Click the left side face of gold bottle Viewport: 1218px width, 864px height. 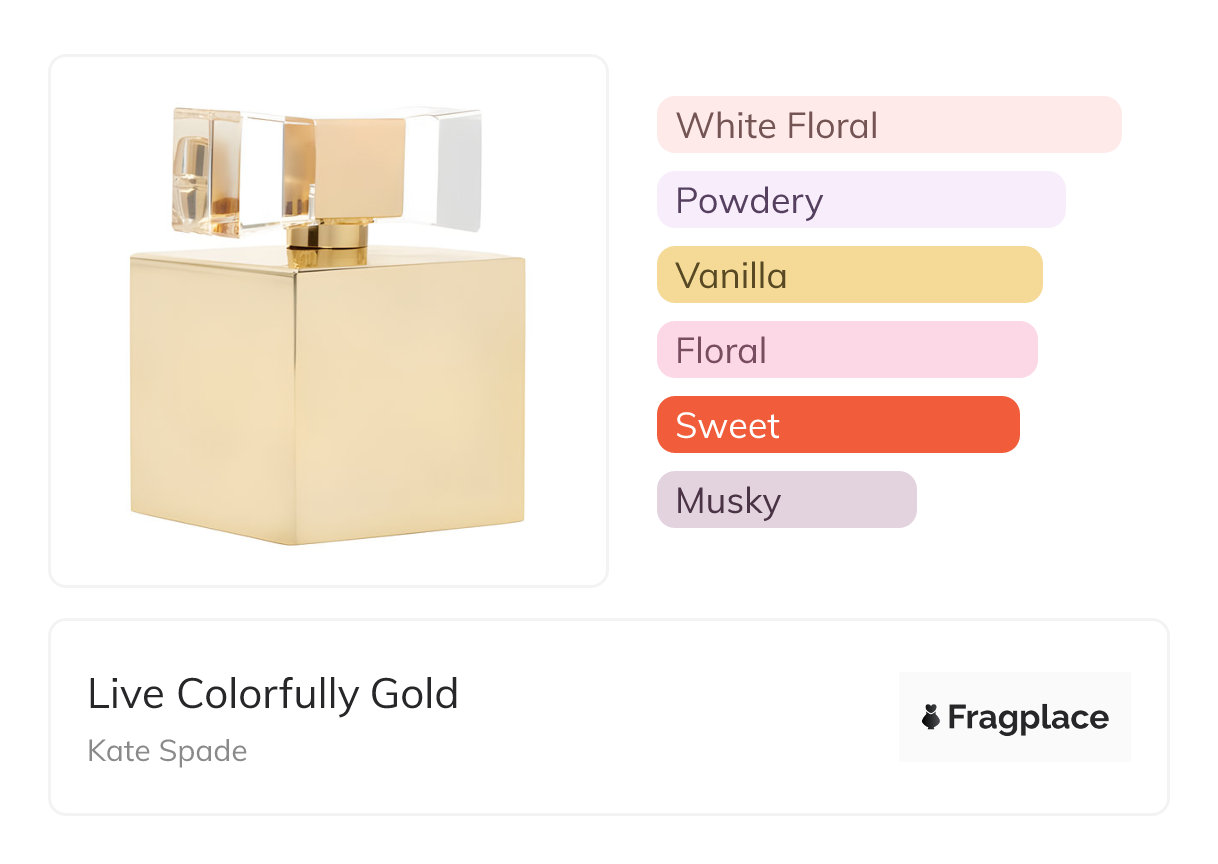click(212, 390)
